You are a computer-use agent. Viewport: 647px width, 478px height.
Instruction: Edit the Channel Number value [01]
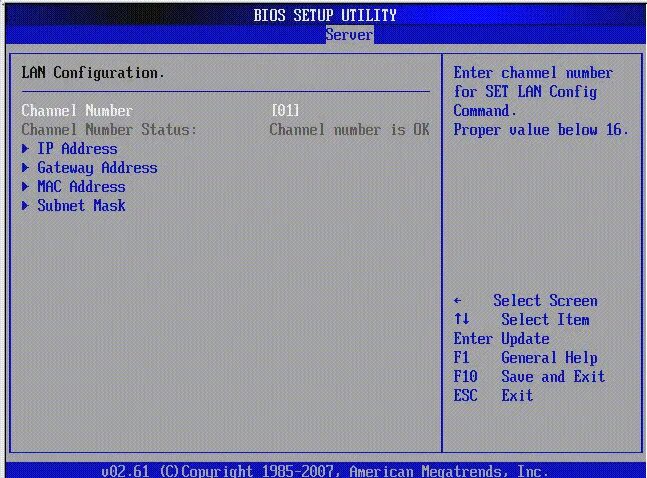[285, 111]
